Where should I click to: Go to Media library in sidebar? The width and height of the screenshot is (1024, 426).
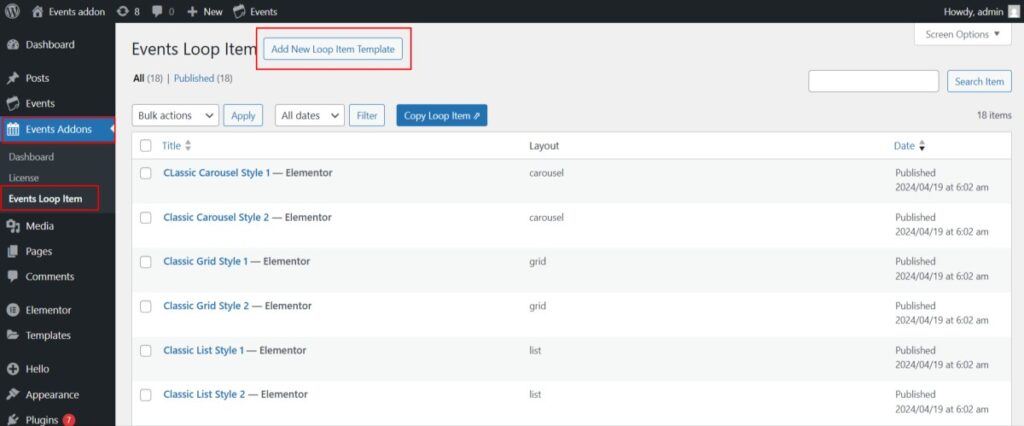(x=39, y=226)
